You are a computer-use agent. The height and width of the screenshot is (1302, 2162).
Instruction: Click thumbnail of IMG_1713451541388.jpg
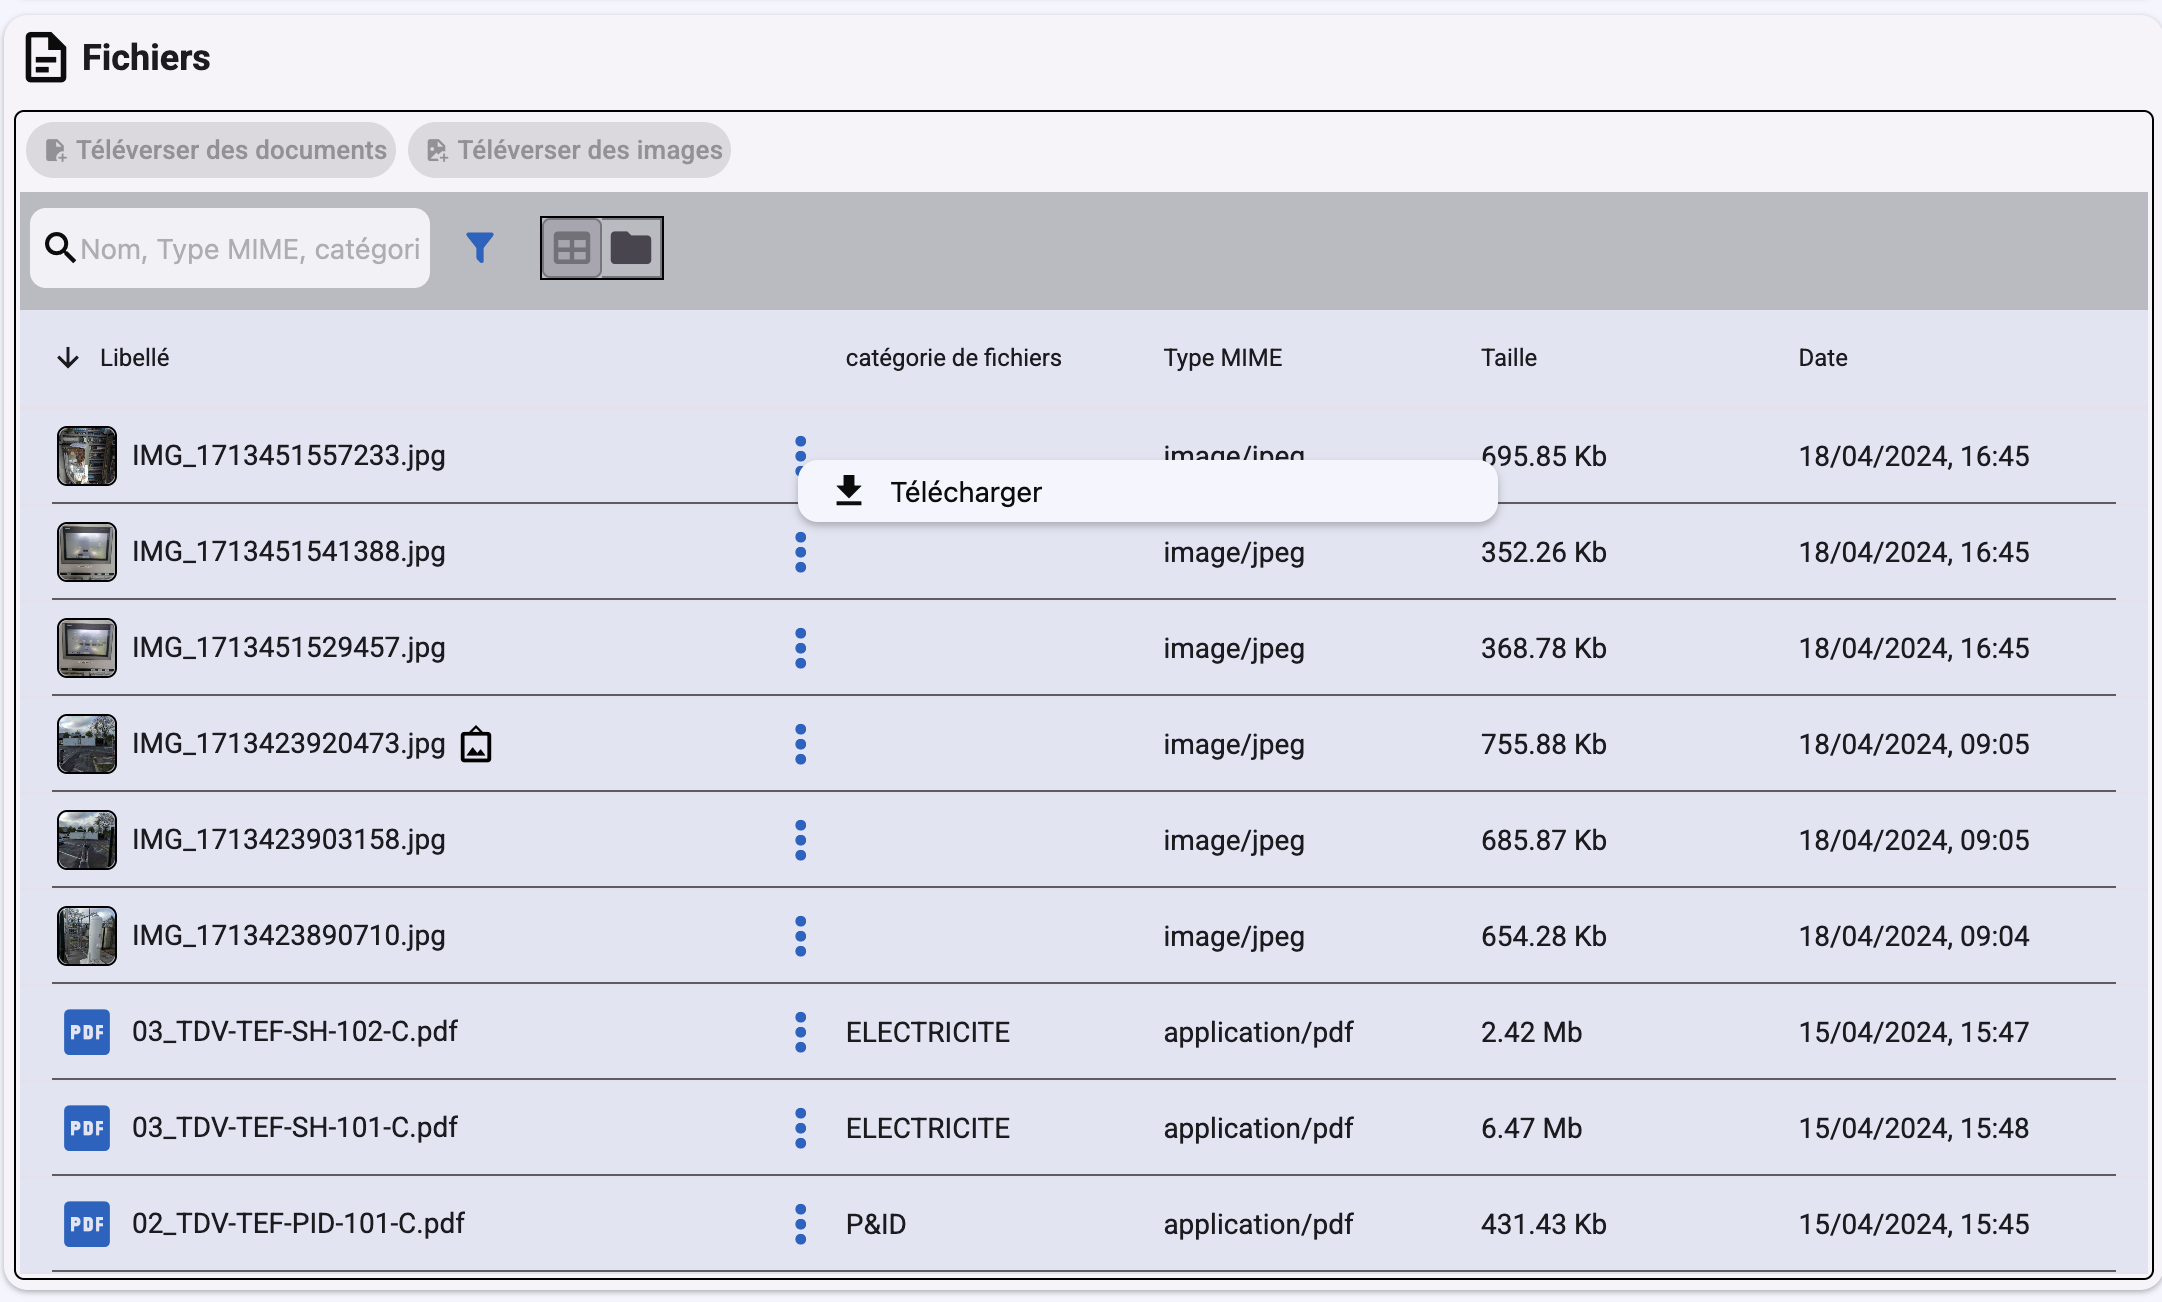point(87,552)
